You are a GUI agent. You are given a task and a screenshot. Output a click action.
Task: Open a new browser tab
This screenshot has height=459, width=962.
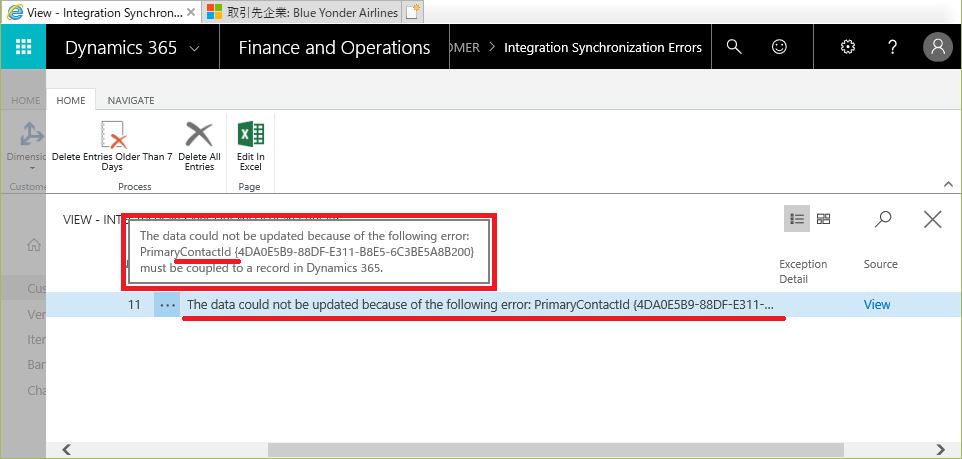click(414, 12)
